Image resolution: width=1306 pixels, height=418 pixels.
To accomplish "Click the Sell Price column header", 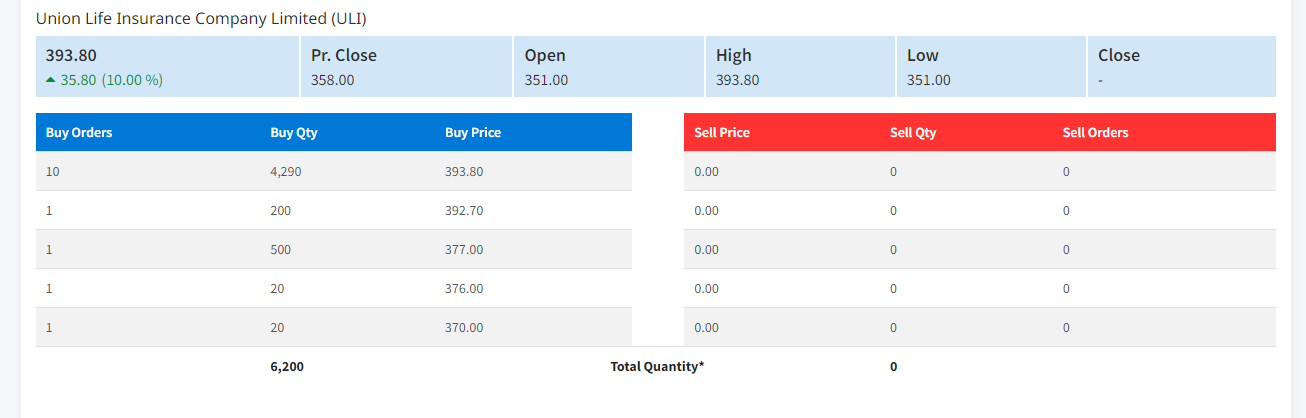I will pyautogui.click(x=722, y=132).
